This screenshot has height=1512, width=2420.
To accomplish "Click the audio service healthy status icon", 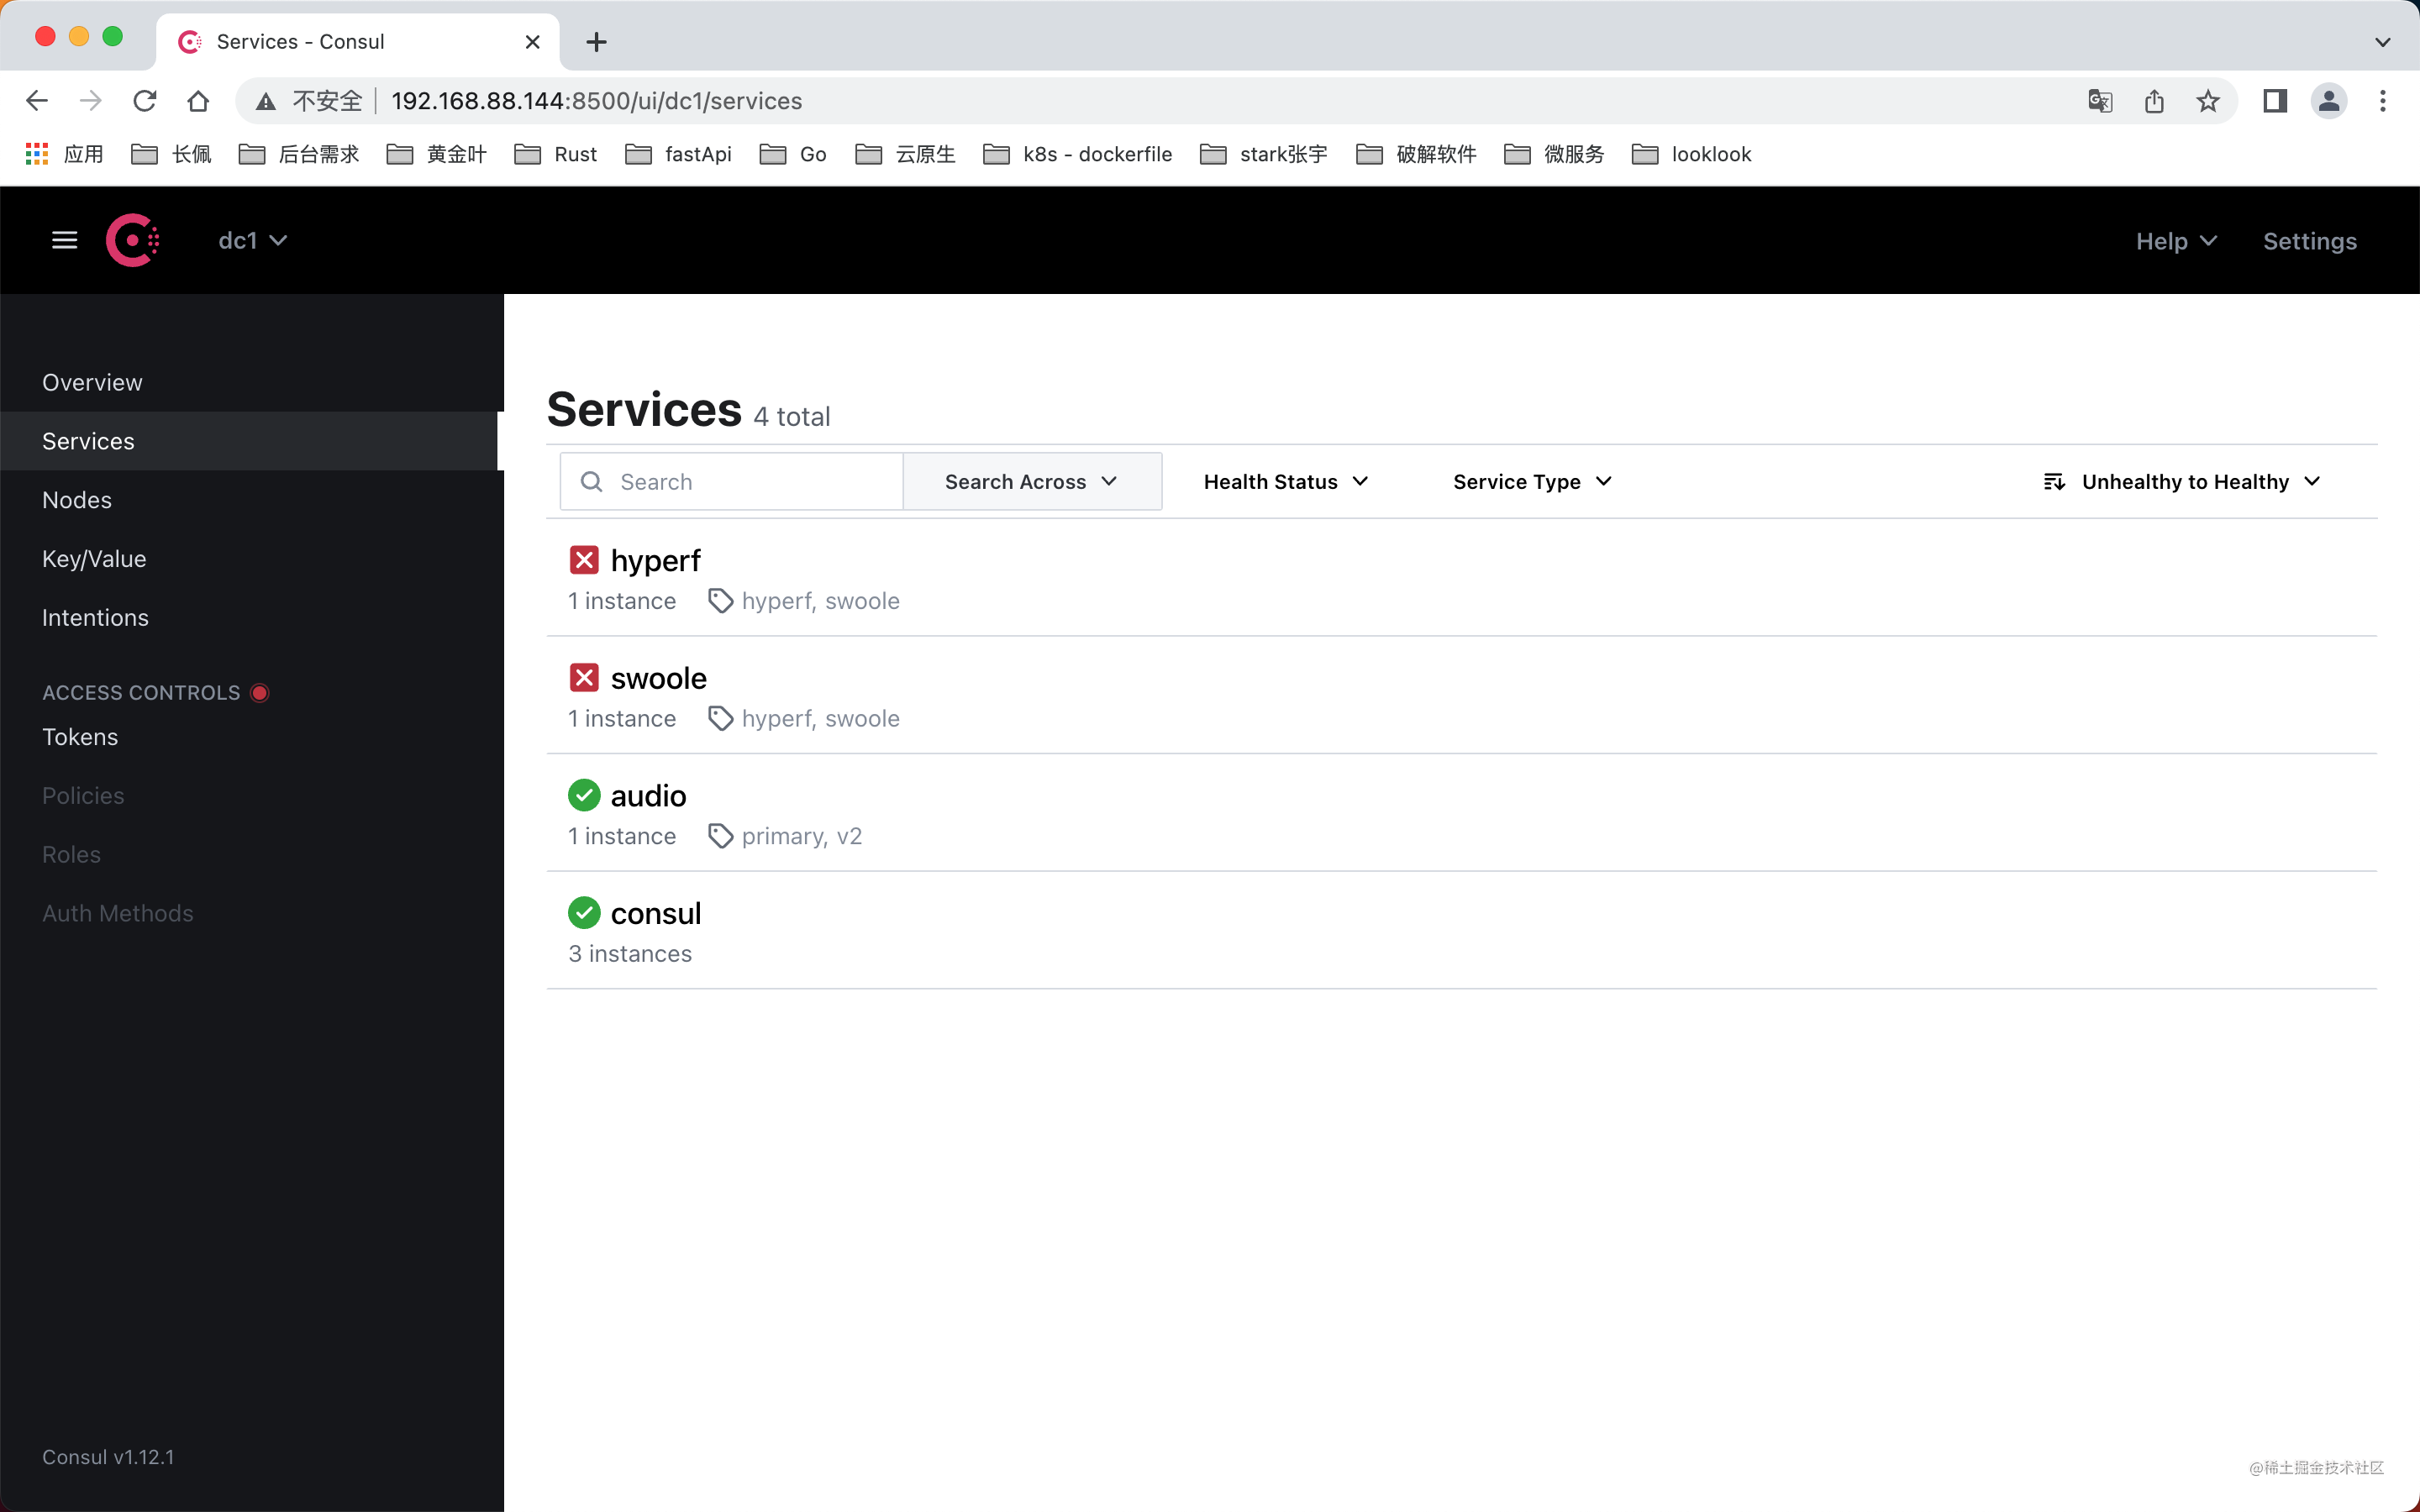I will coord(584,795).
